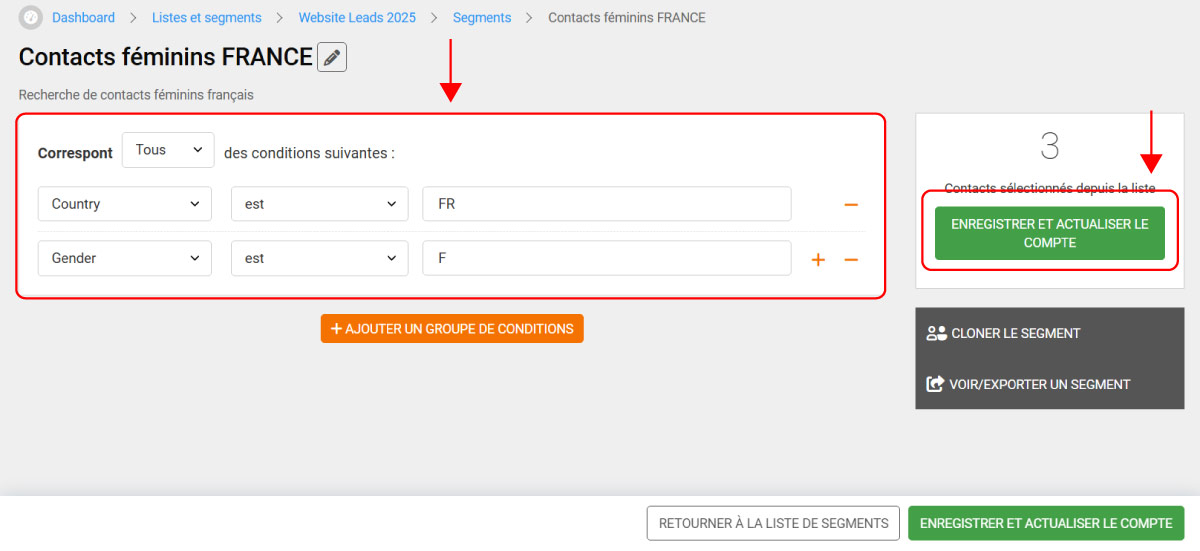Open the Country field dropdown

click(x=125, y=204)
